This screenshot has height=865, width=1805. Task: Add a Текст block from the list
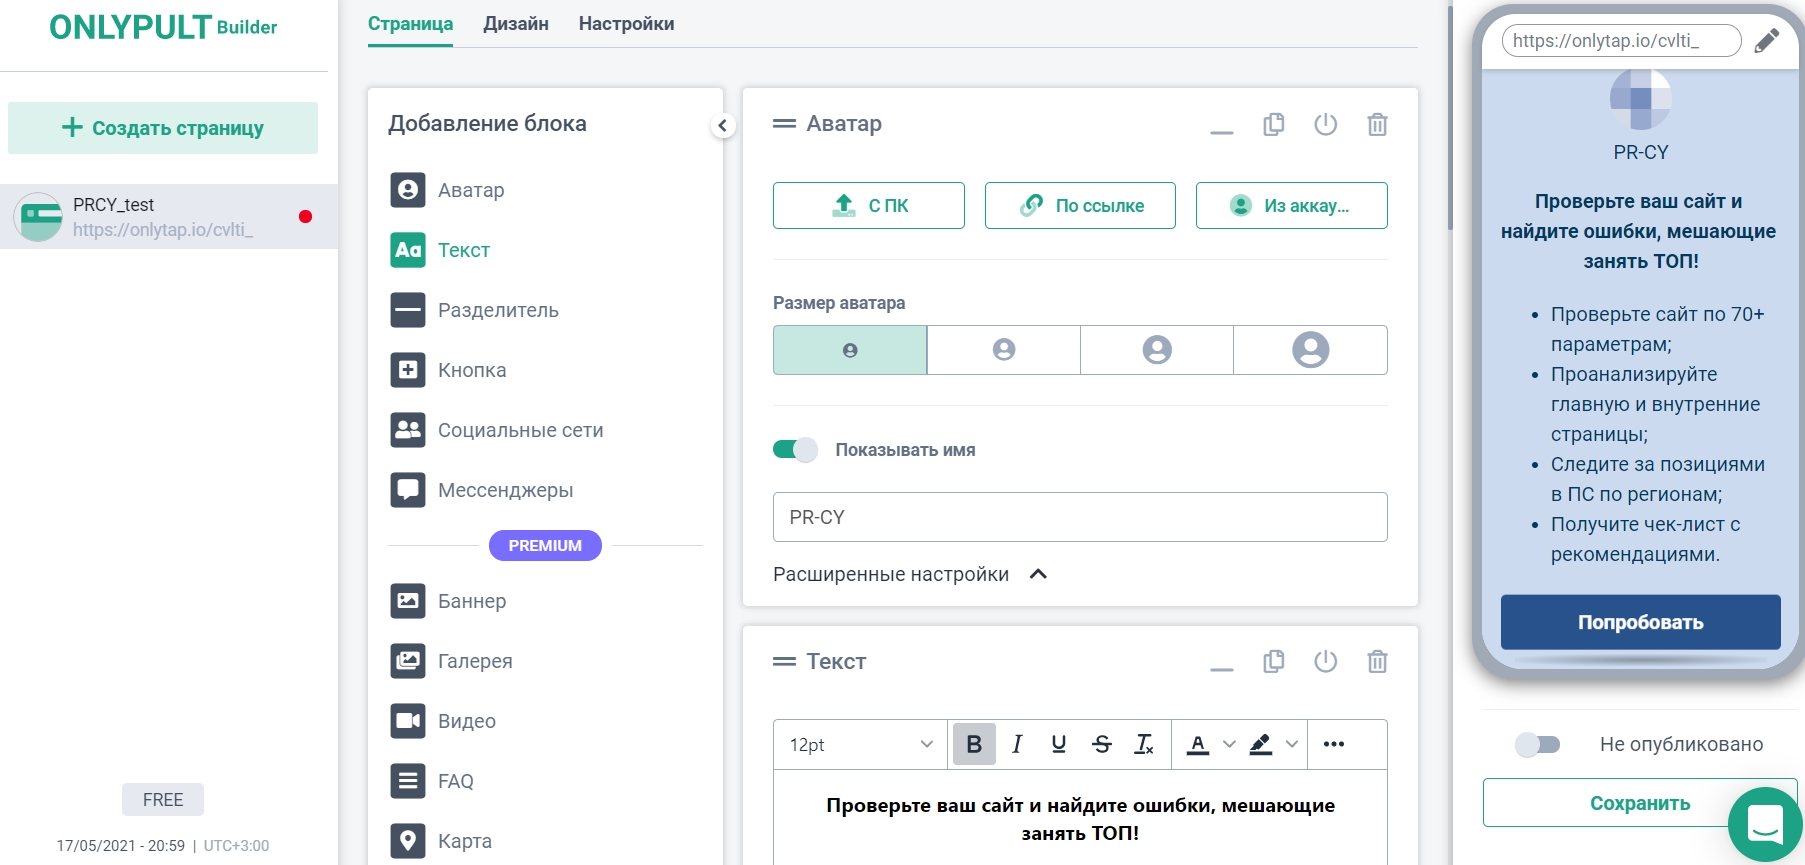tap(440, 250)
